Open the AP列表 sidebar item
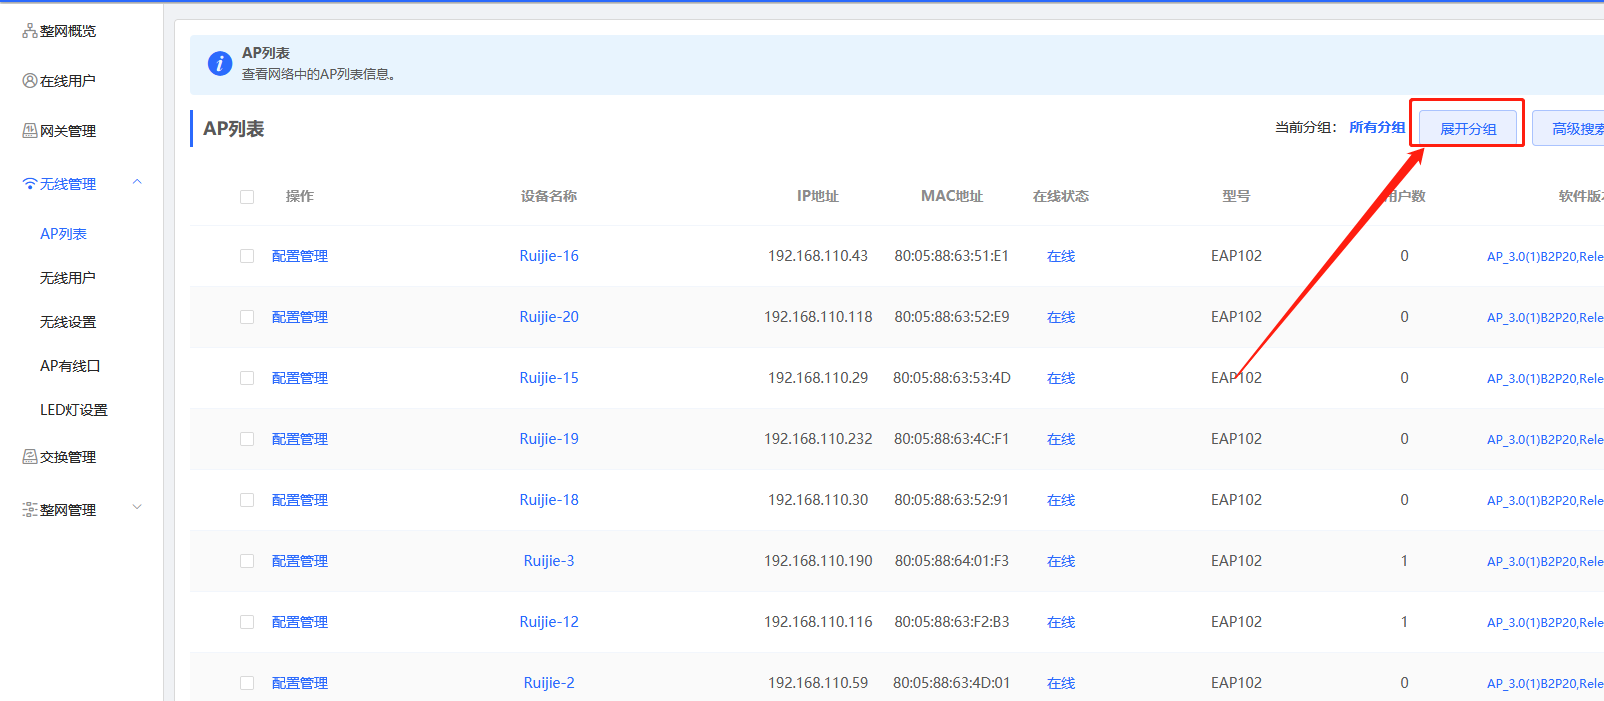 63,234
